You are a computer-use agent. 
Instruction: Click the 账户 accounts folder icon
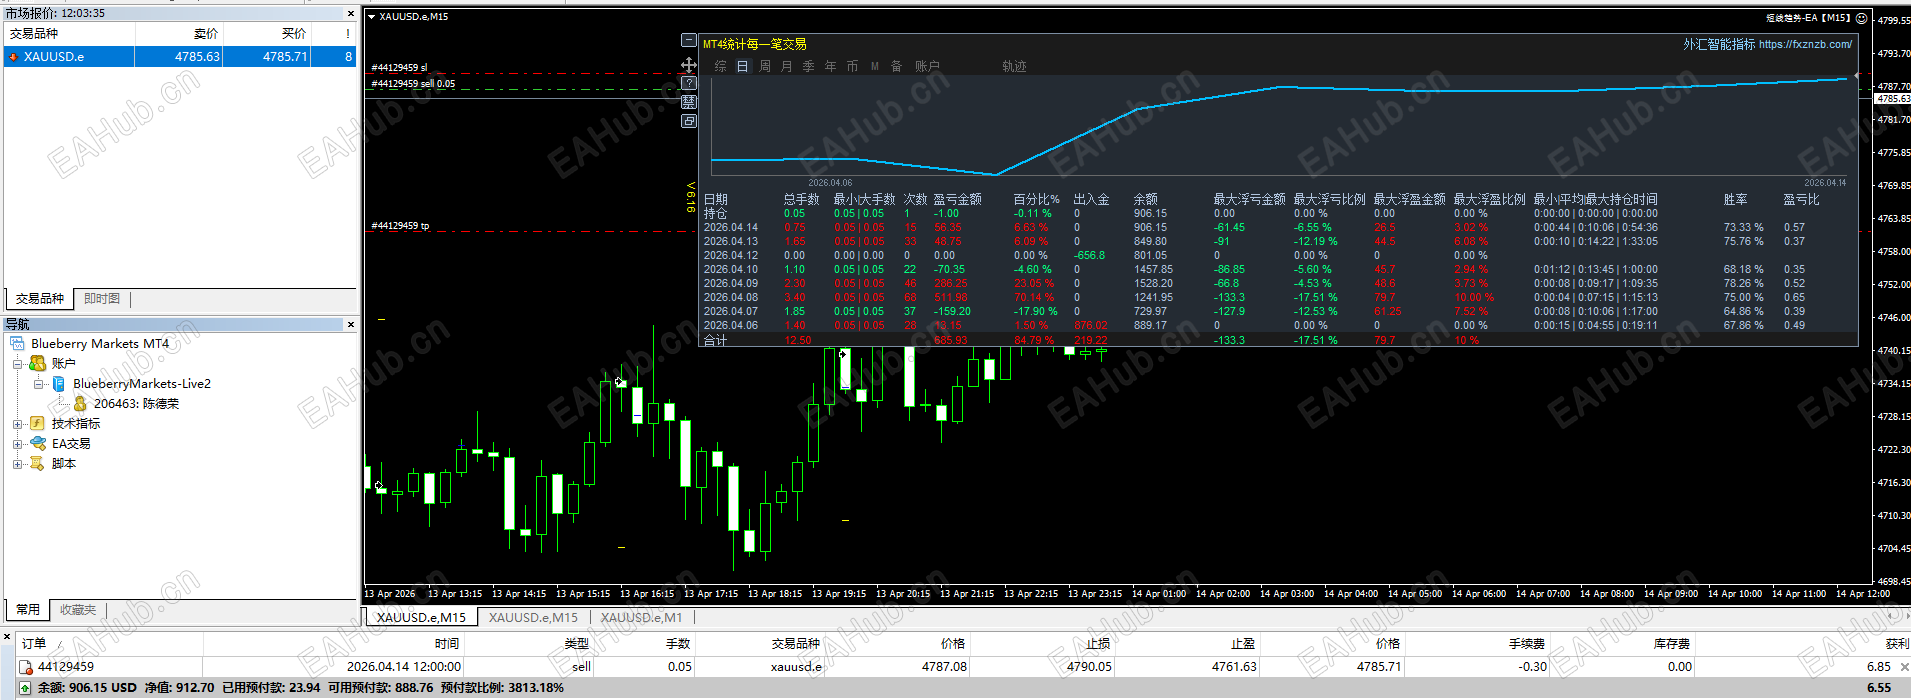coord(38,363)
